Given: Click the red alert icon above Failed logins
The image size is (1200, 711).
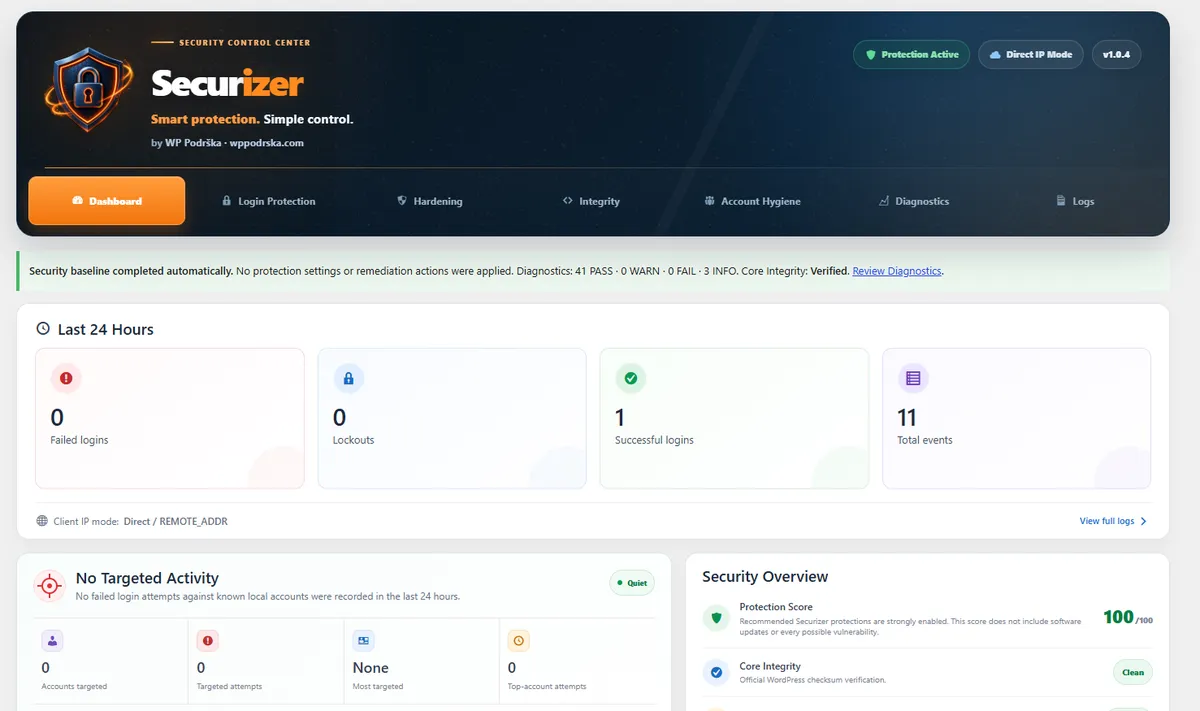Looking at the screenshot, I should (66, 379).
